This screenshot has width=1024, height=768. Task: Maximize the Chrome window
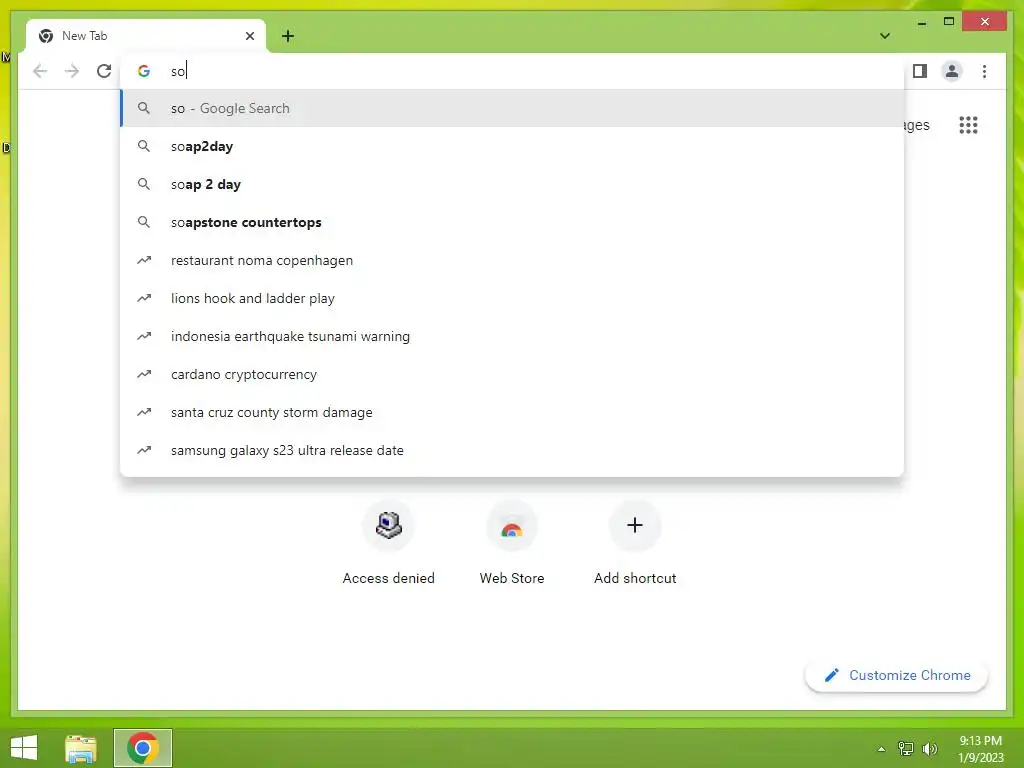point(949,22)
